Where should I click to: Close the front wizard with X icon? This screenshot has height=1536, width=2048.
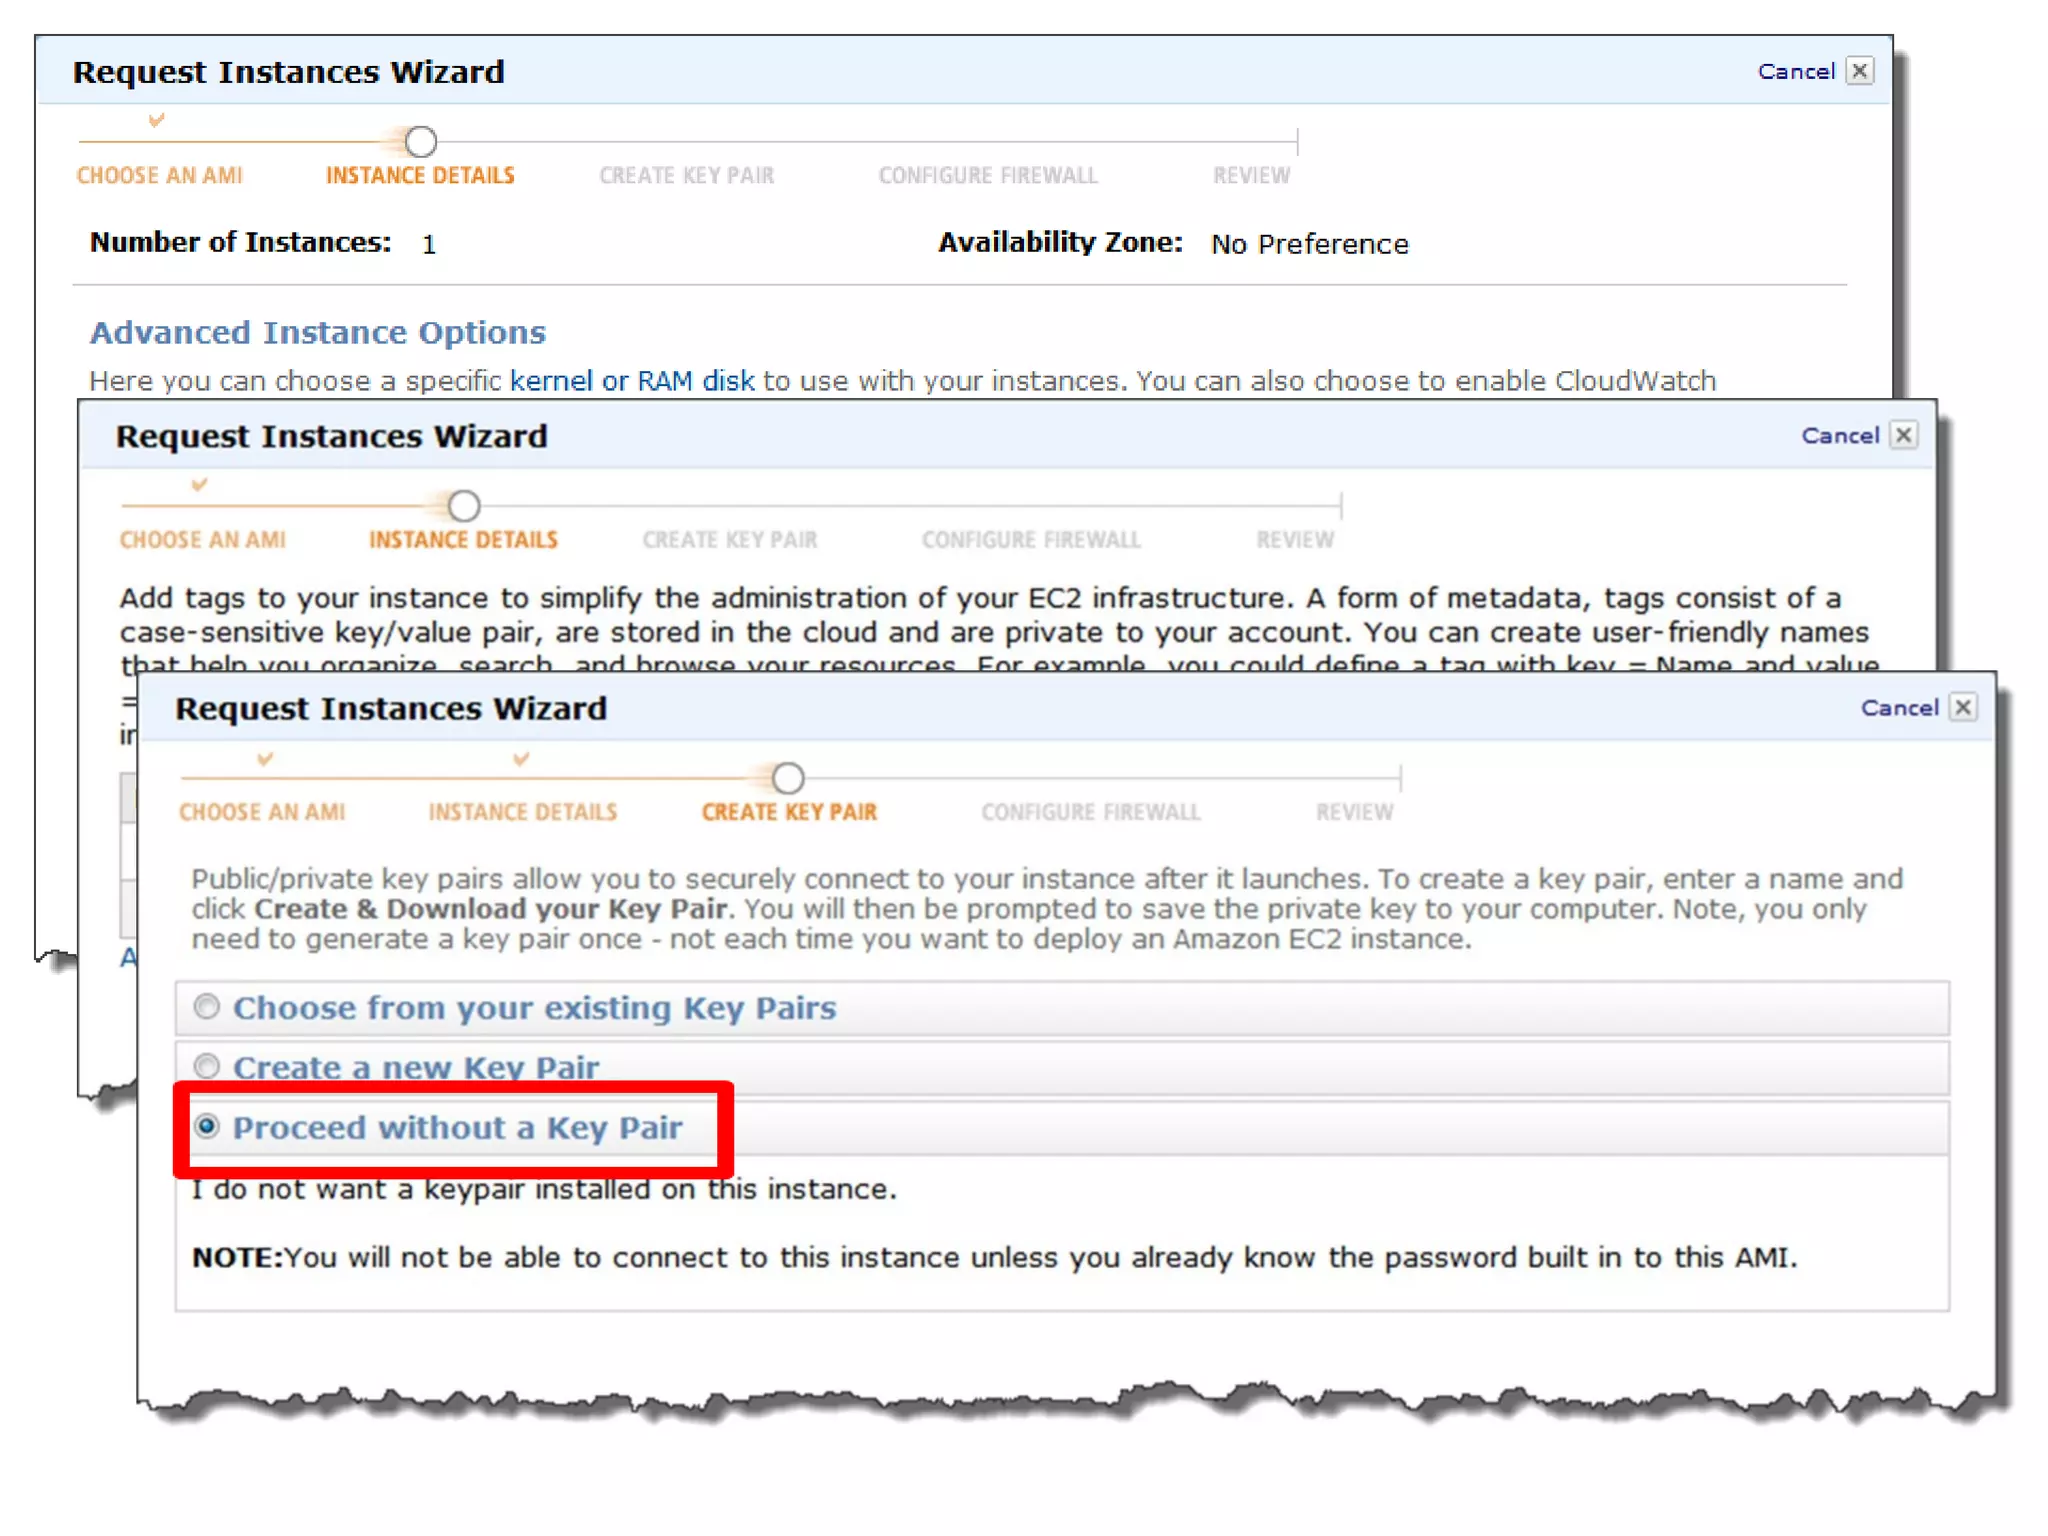(x=1963, y=708)
